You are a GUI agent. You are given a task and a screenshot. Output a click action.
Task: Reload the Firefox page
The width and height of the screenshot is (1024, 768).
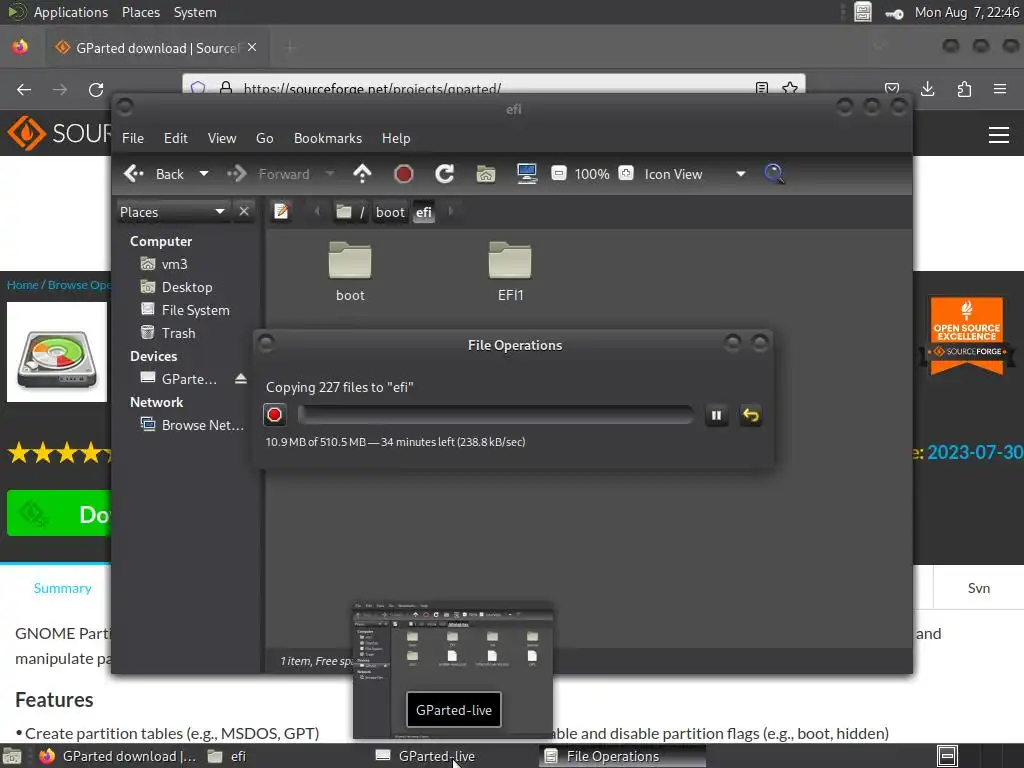[x=96, y=89]
